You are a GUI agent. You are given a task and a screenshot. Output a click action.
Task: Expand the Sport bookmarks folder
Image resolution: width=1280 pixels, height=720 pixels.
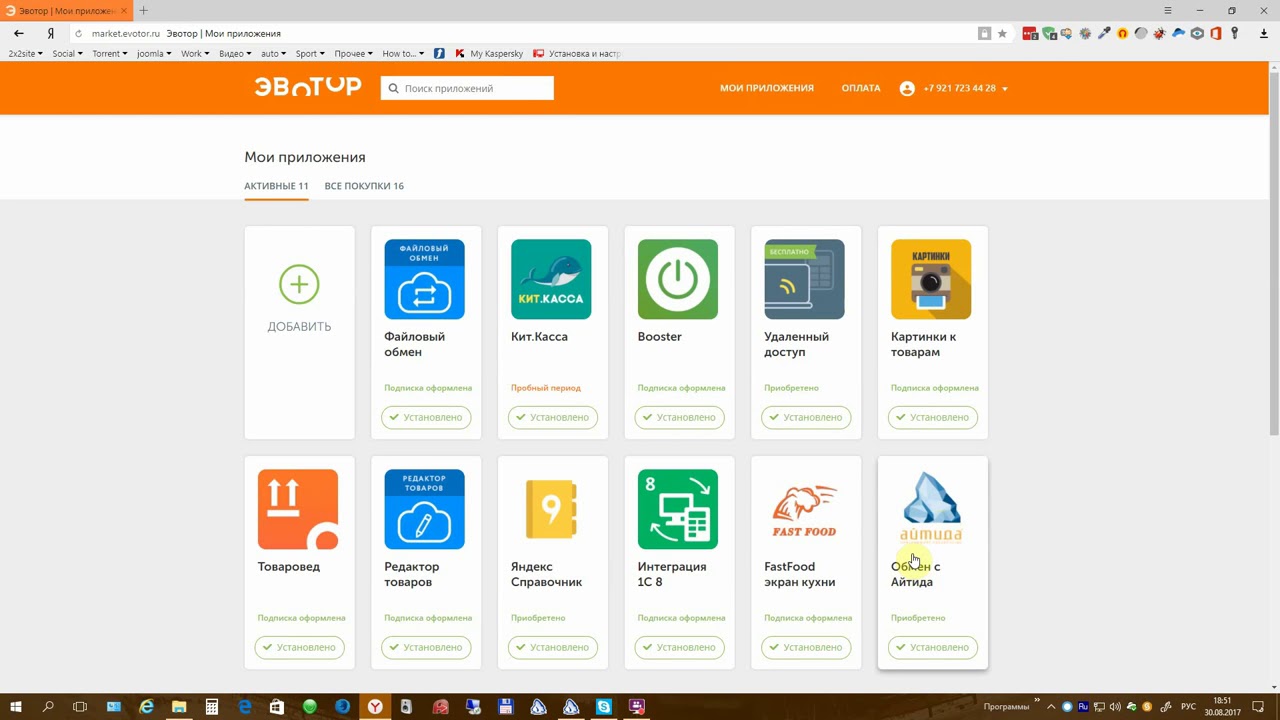[x=310, y=54]
